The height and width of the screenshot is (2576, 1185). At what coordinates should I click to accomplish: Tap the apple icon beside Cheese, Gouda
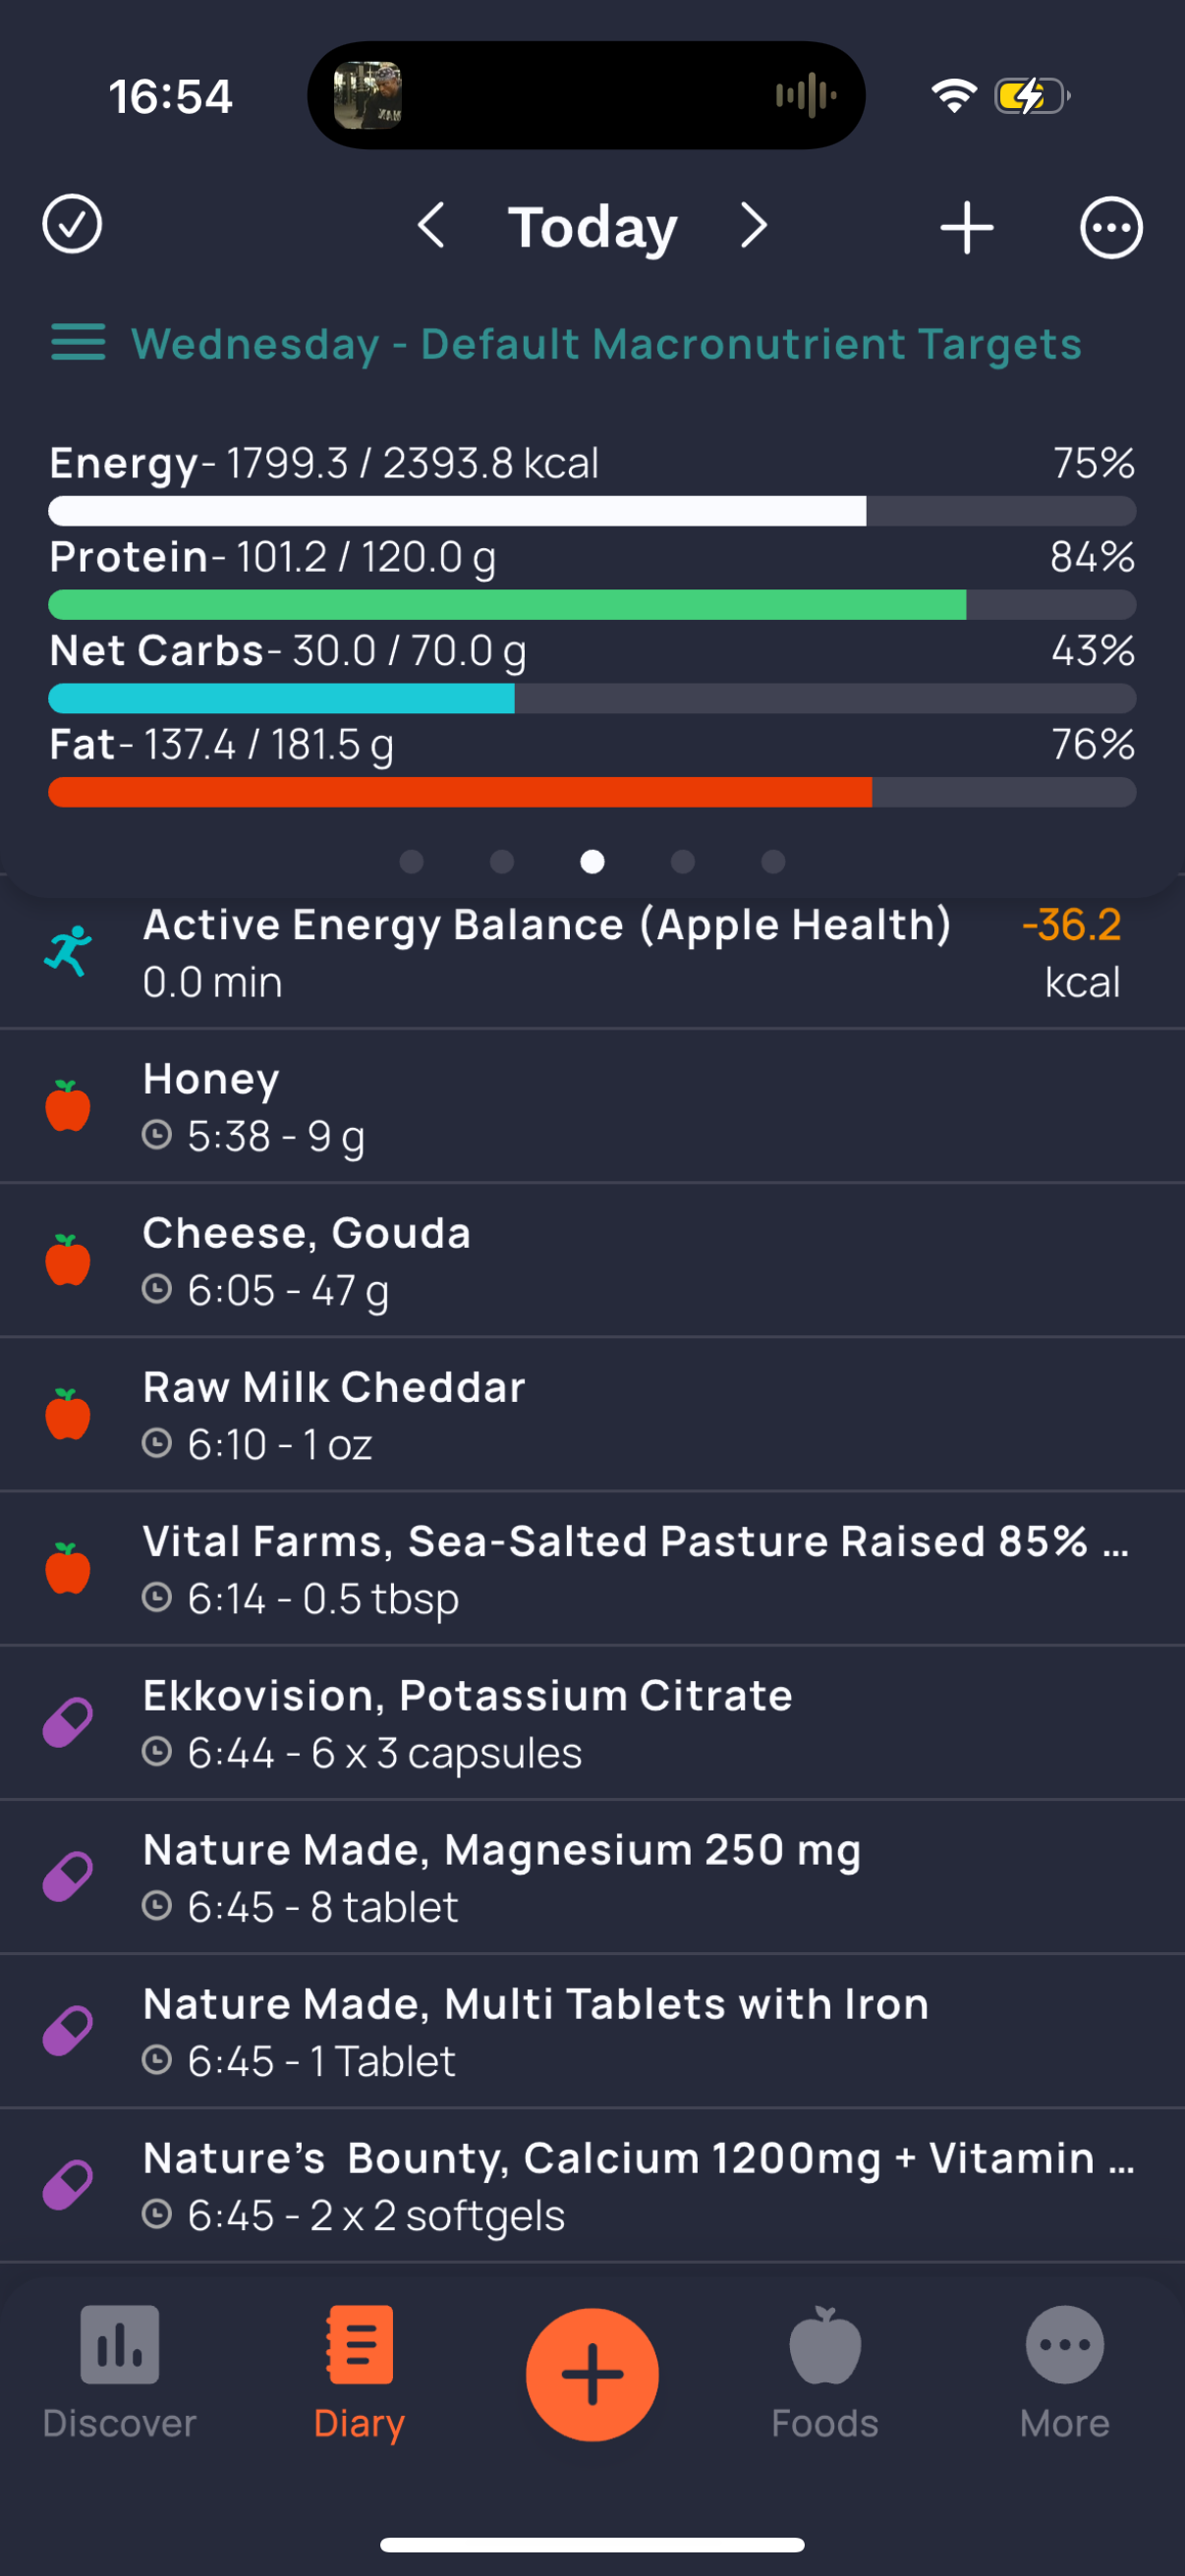(68, 1260)
